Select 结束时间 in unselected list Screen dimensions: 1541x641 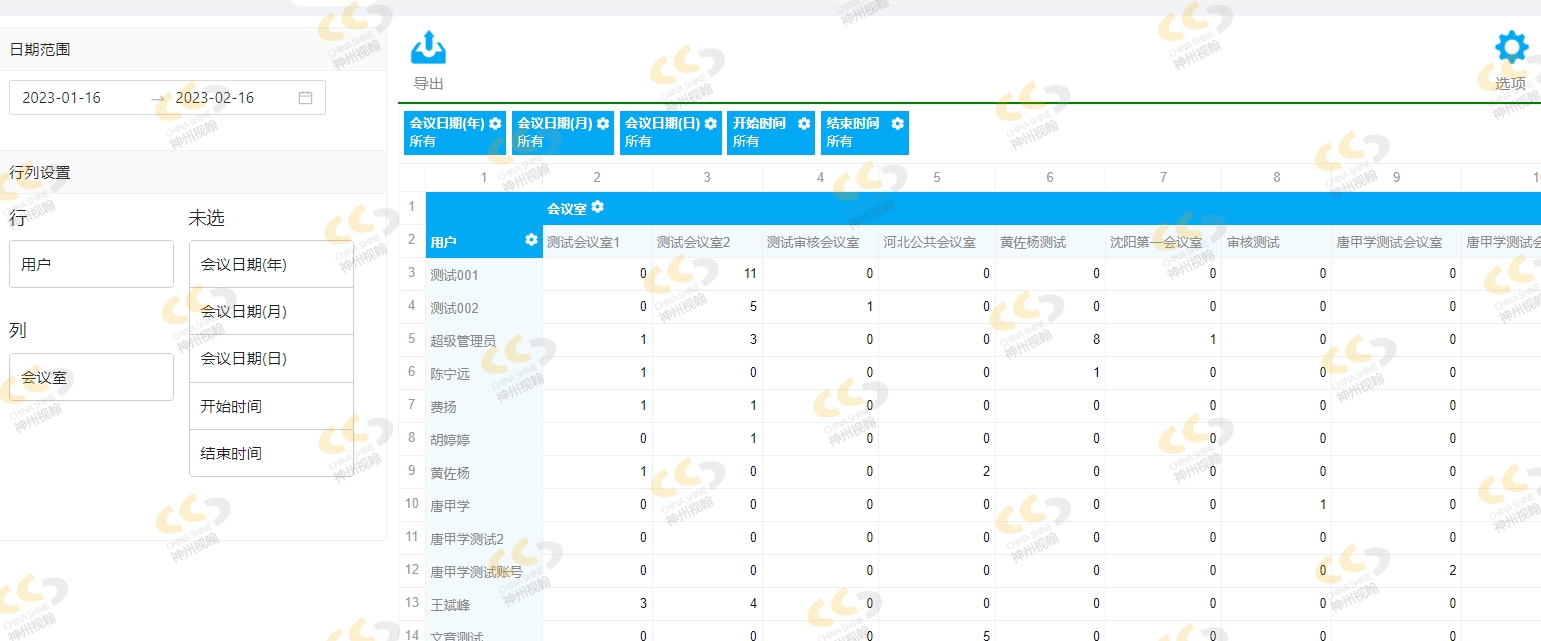(x=271, y=454)
